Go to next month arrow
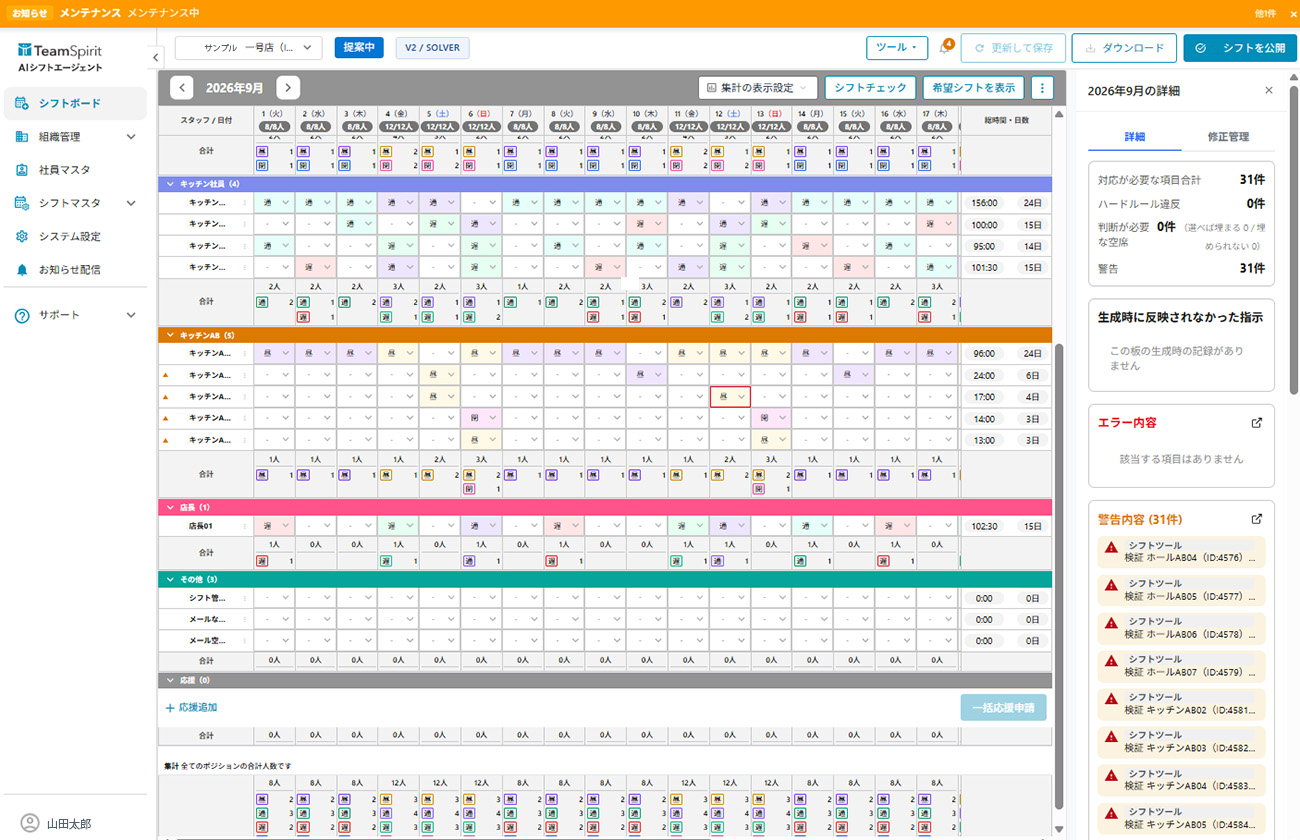 point(288,87)
